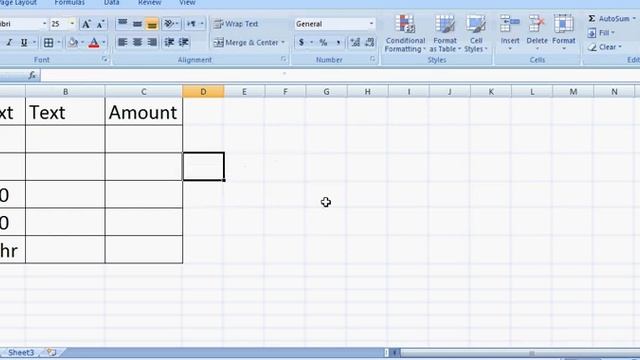Apply the red font color

tap(94, 42)
